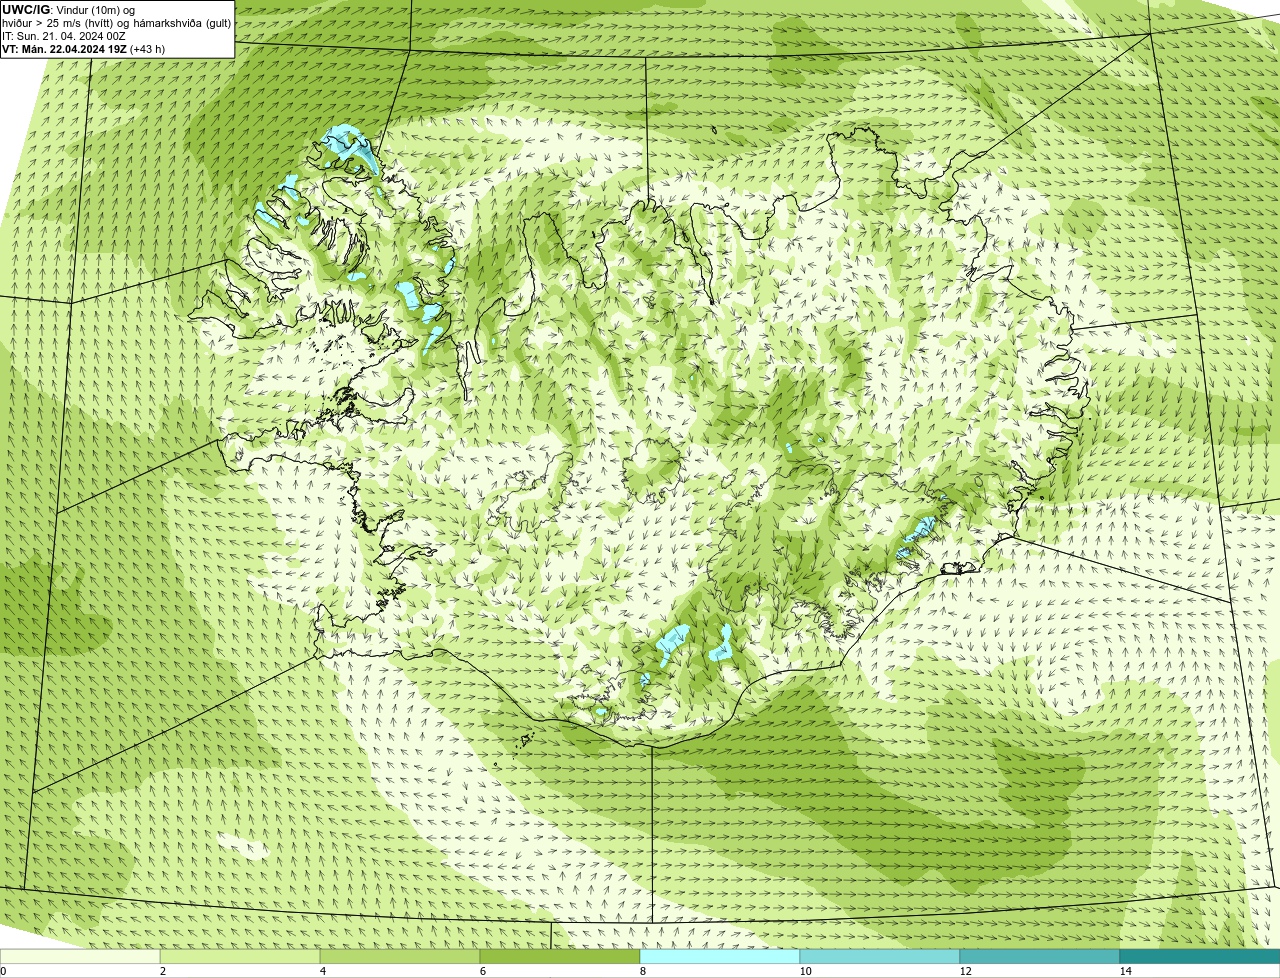Click the medium green 4–6 m/s colorbar segment
The height and width of the screenshot is (978, 1280).
click(x=401, y=956)
